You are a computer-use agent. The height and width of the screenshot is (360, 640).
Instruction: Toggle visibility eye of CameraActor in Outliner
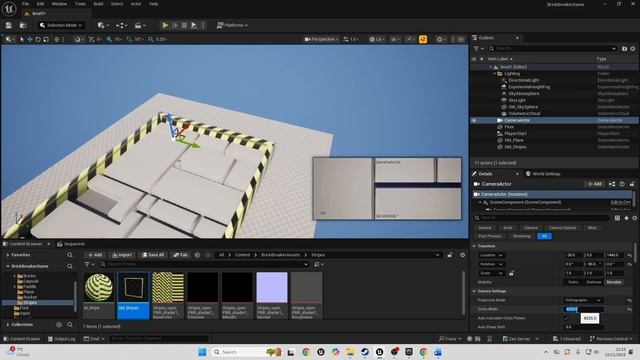point(474,120)
